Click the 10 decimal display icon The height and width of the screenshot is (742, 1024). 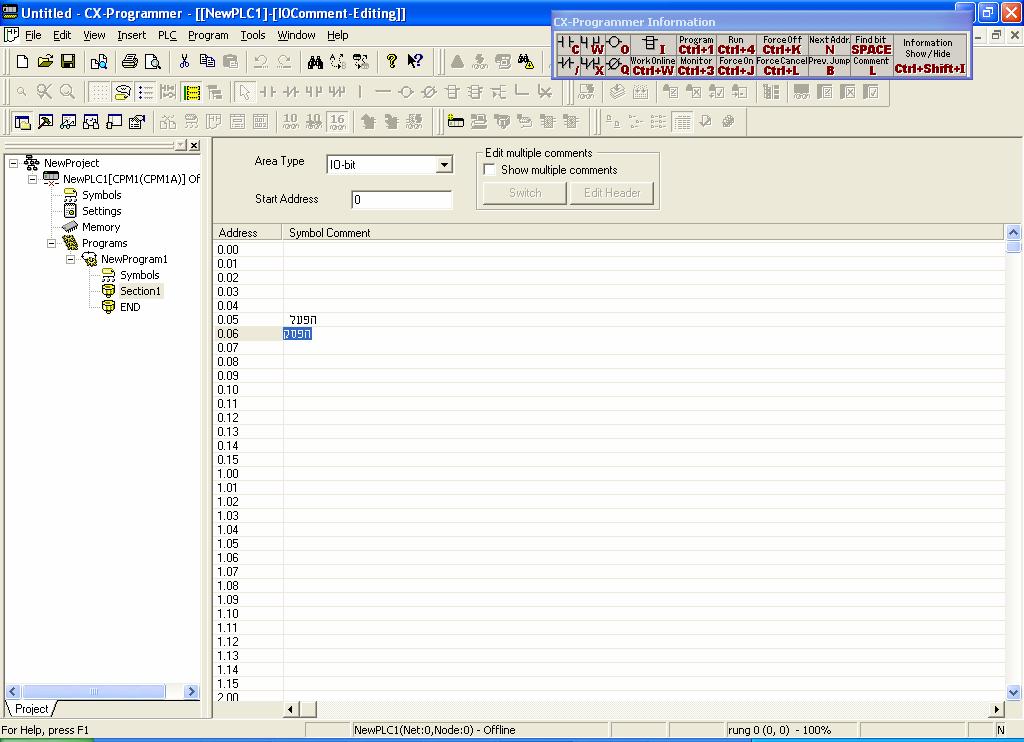[290, 121]
